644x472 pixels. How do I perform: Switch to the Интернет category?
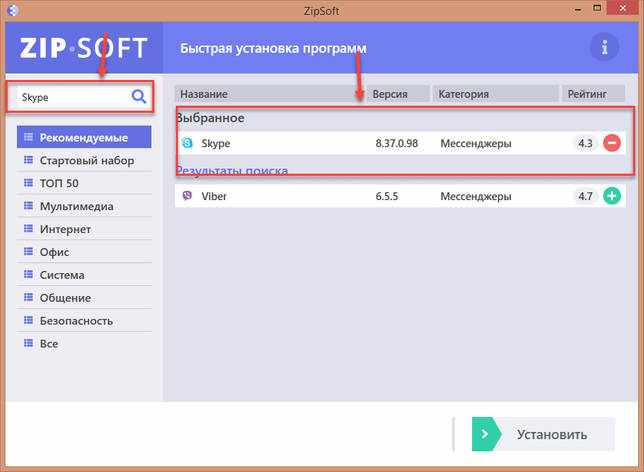[84, 229]
